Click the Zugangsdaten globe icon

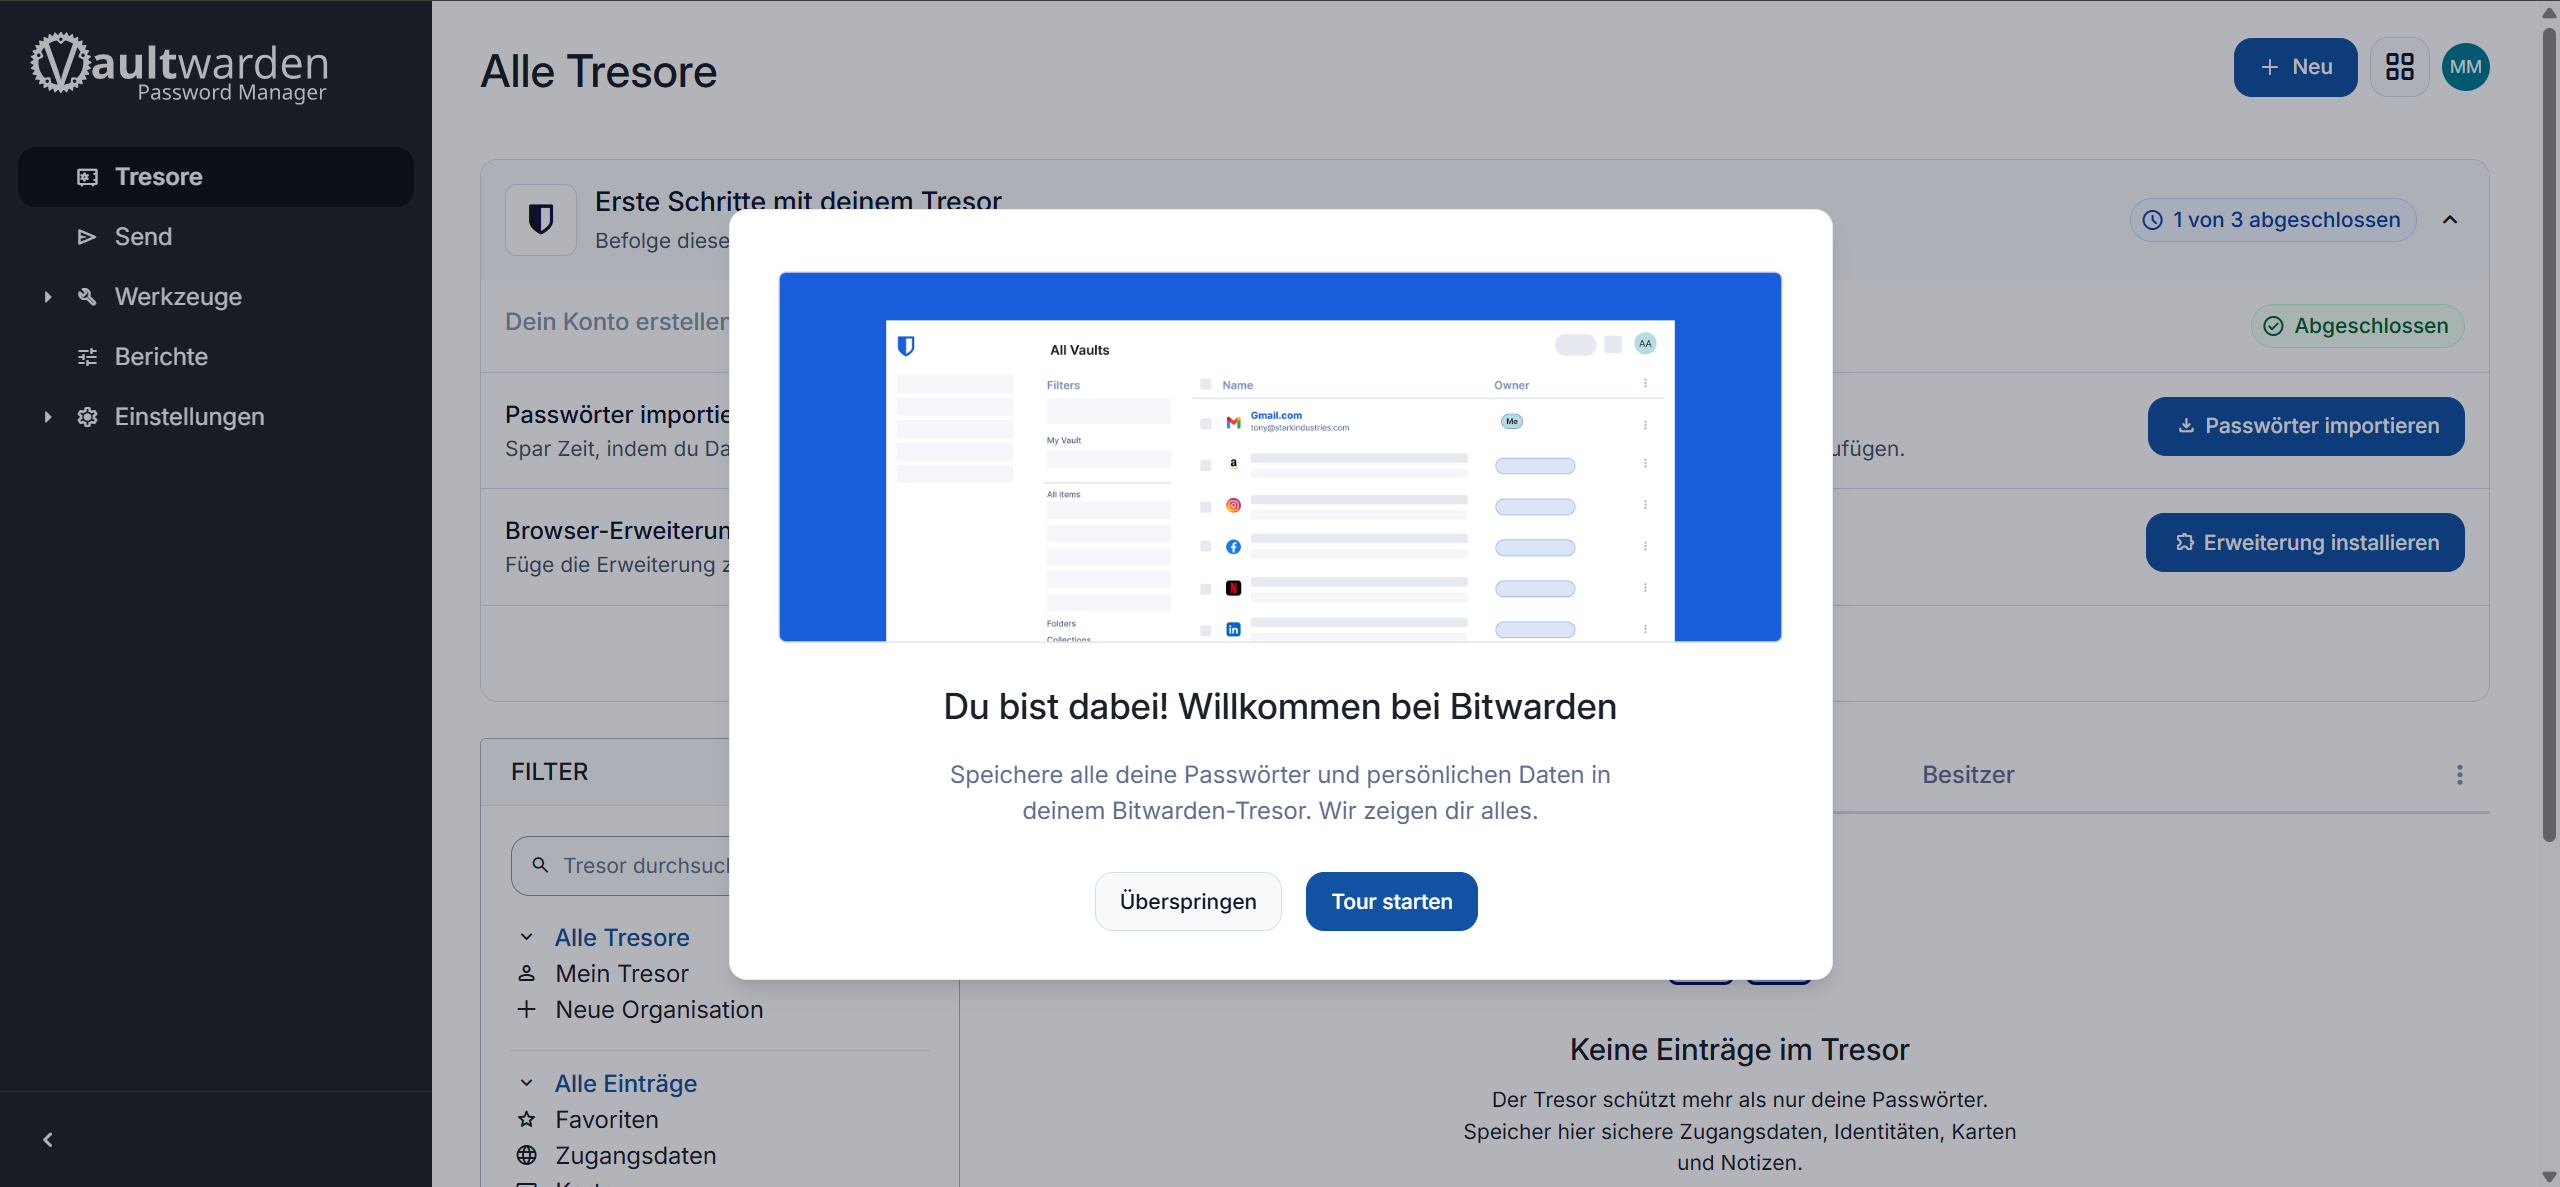pos(527,1155)
